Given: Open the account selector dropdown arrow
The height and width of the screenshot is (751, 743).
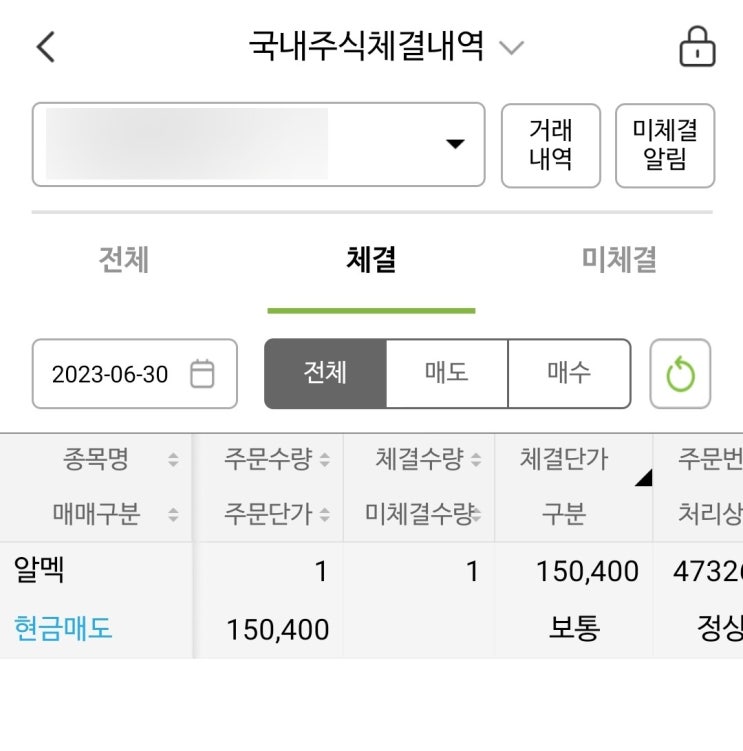Looking at the screenshot, I should point(455,144).
